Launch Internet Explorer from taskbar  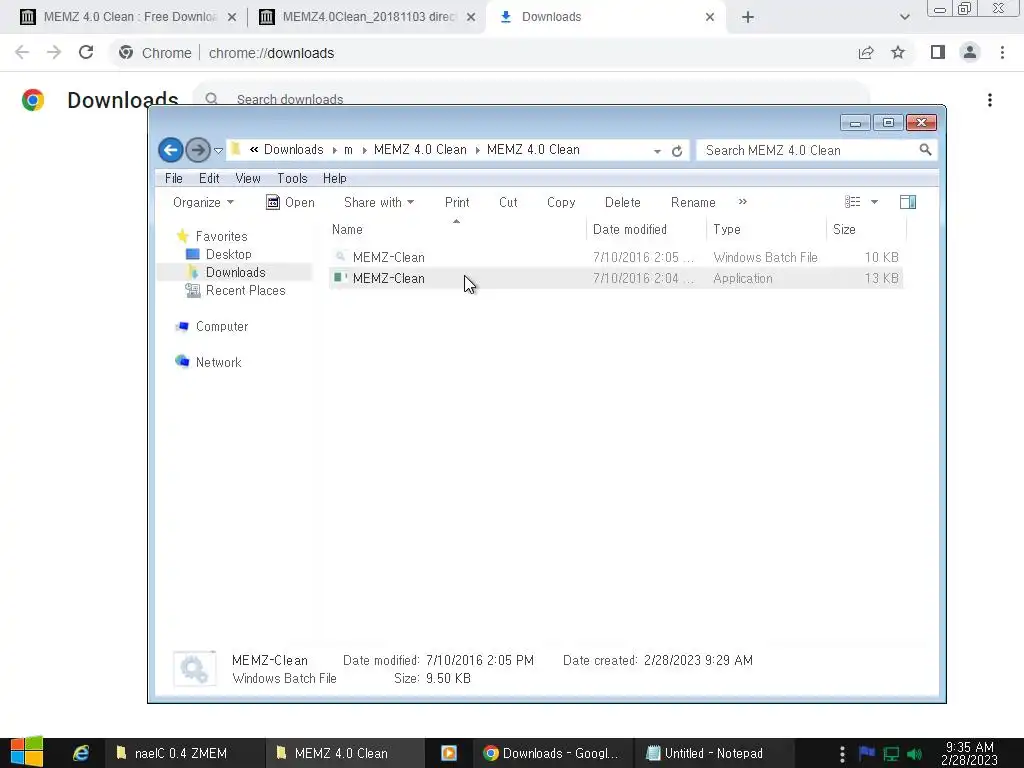[81, 753]
